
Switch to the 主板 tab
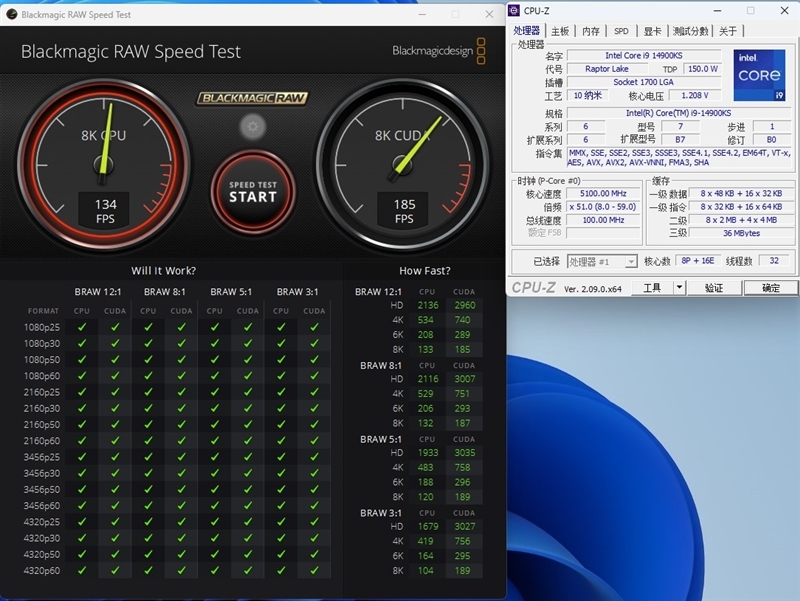pyautogui.click(x=560, y=31)
